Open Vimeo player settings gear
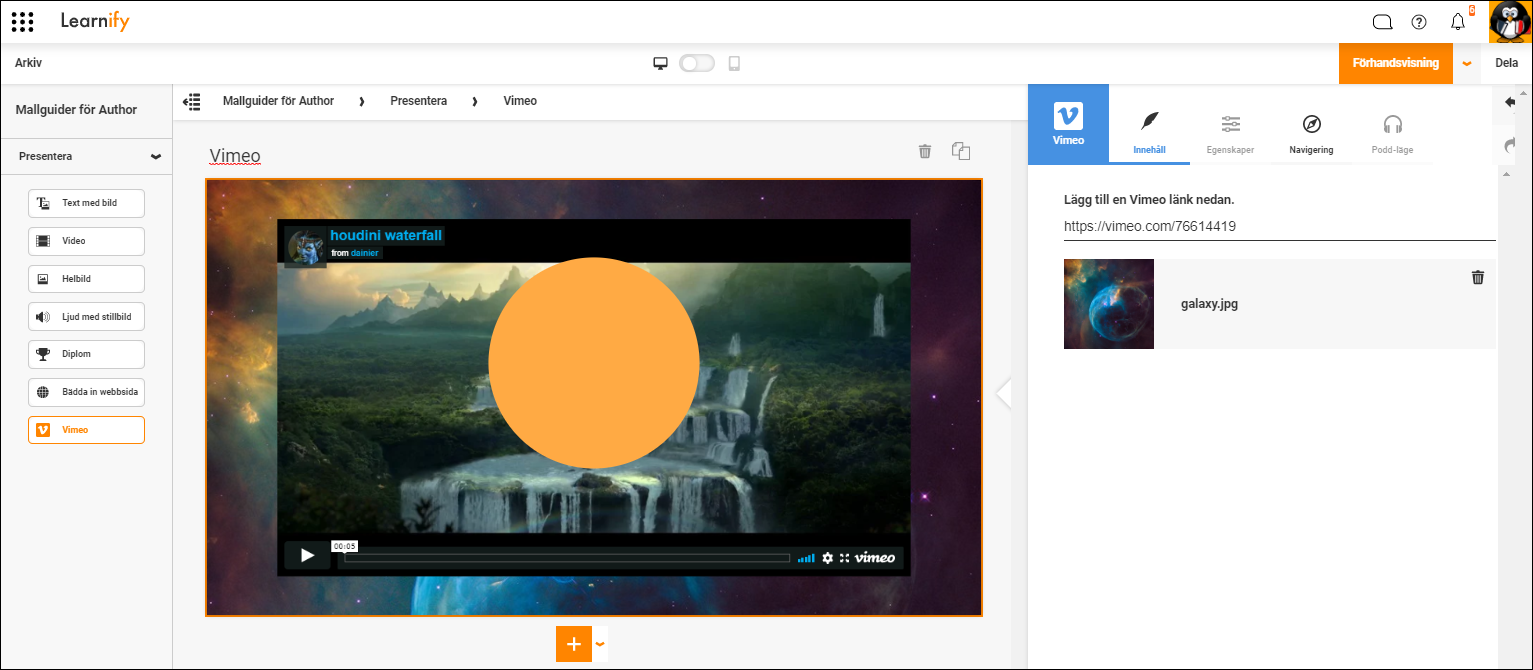Screen dimensions: 1533x670 point(827,558)
